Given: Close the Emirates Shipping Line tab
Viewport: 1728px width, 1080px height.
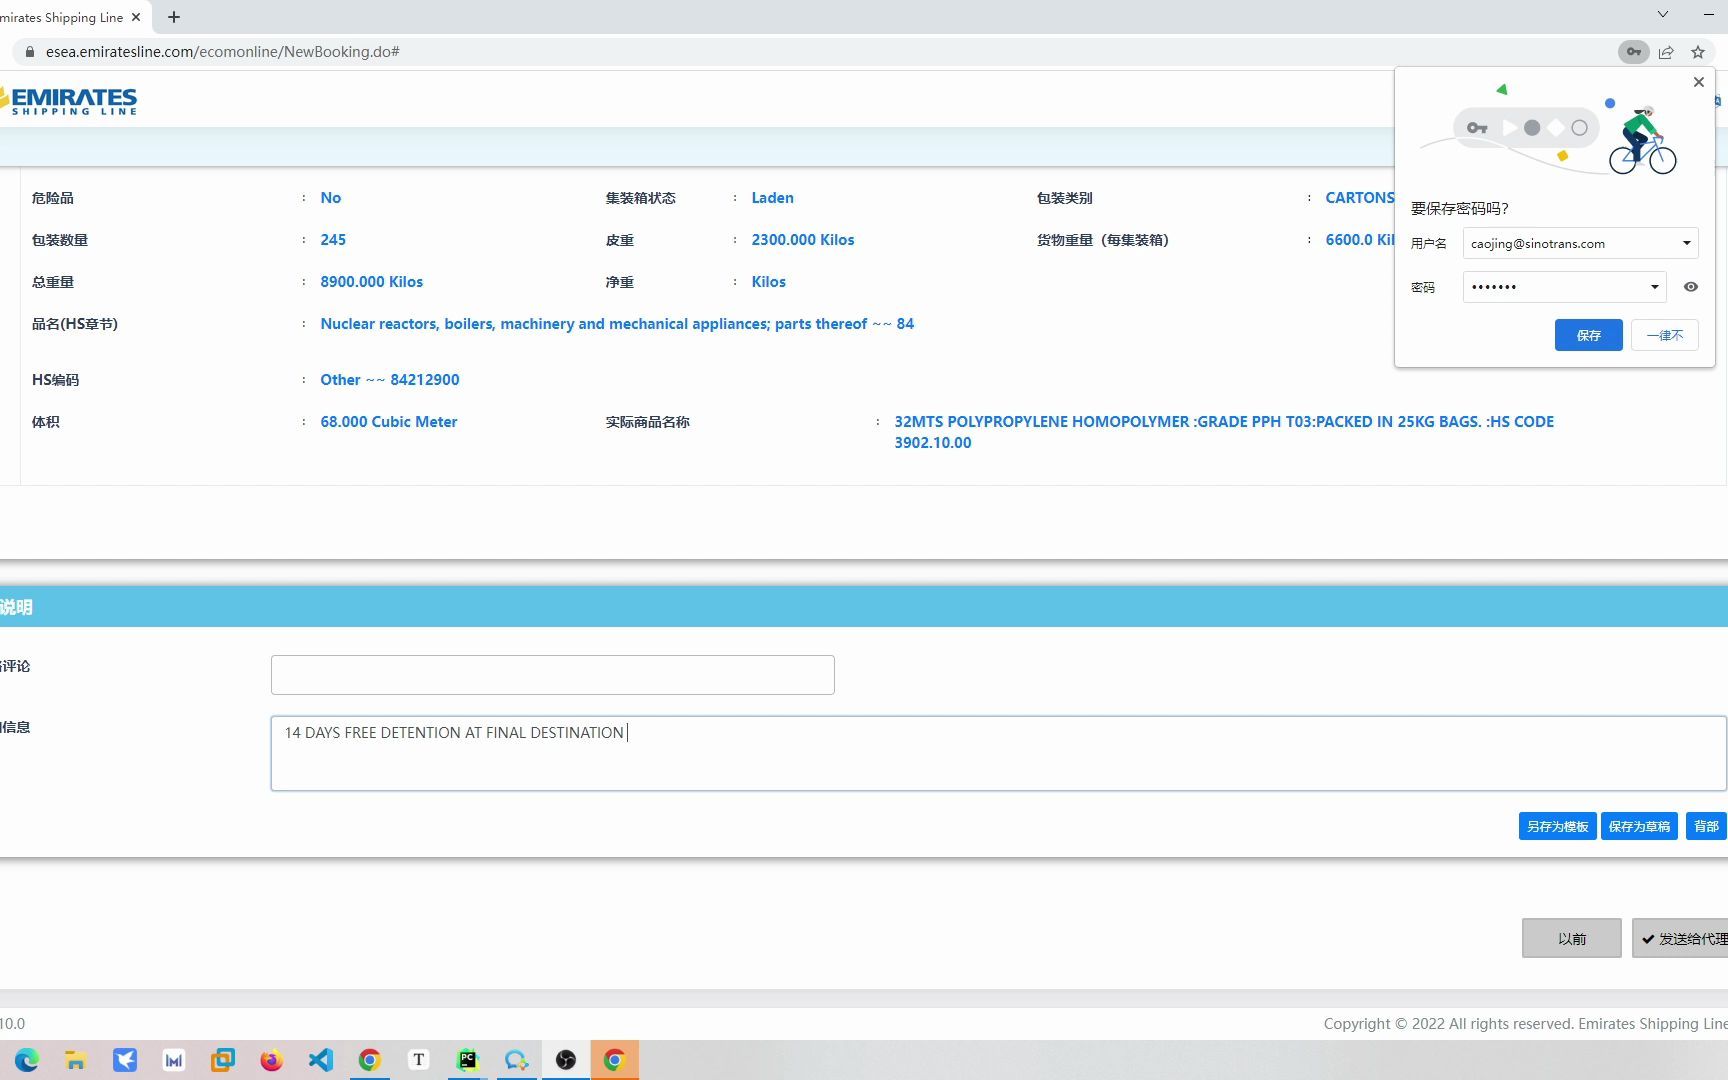Looking at the screenshot, I should (136, 17).
